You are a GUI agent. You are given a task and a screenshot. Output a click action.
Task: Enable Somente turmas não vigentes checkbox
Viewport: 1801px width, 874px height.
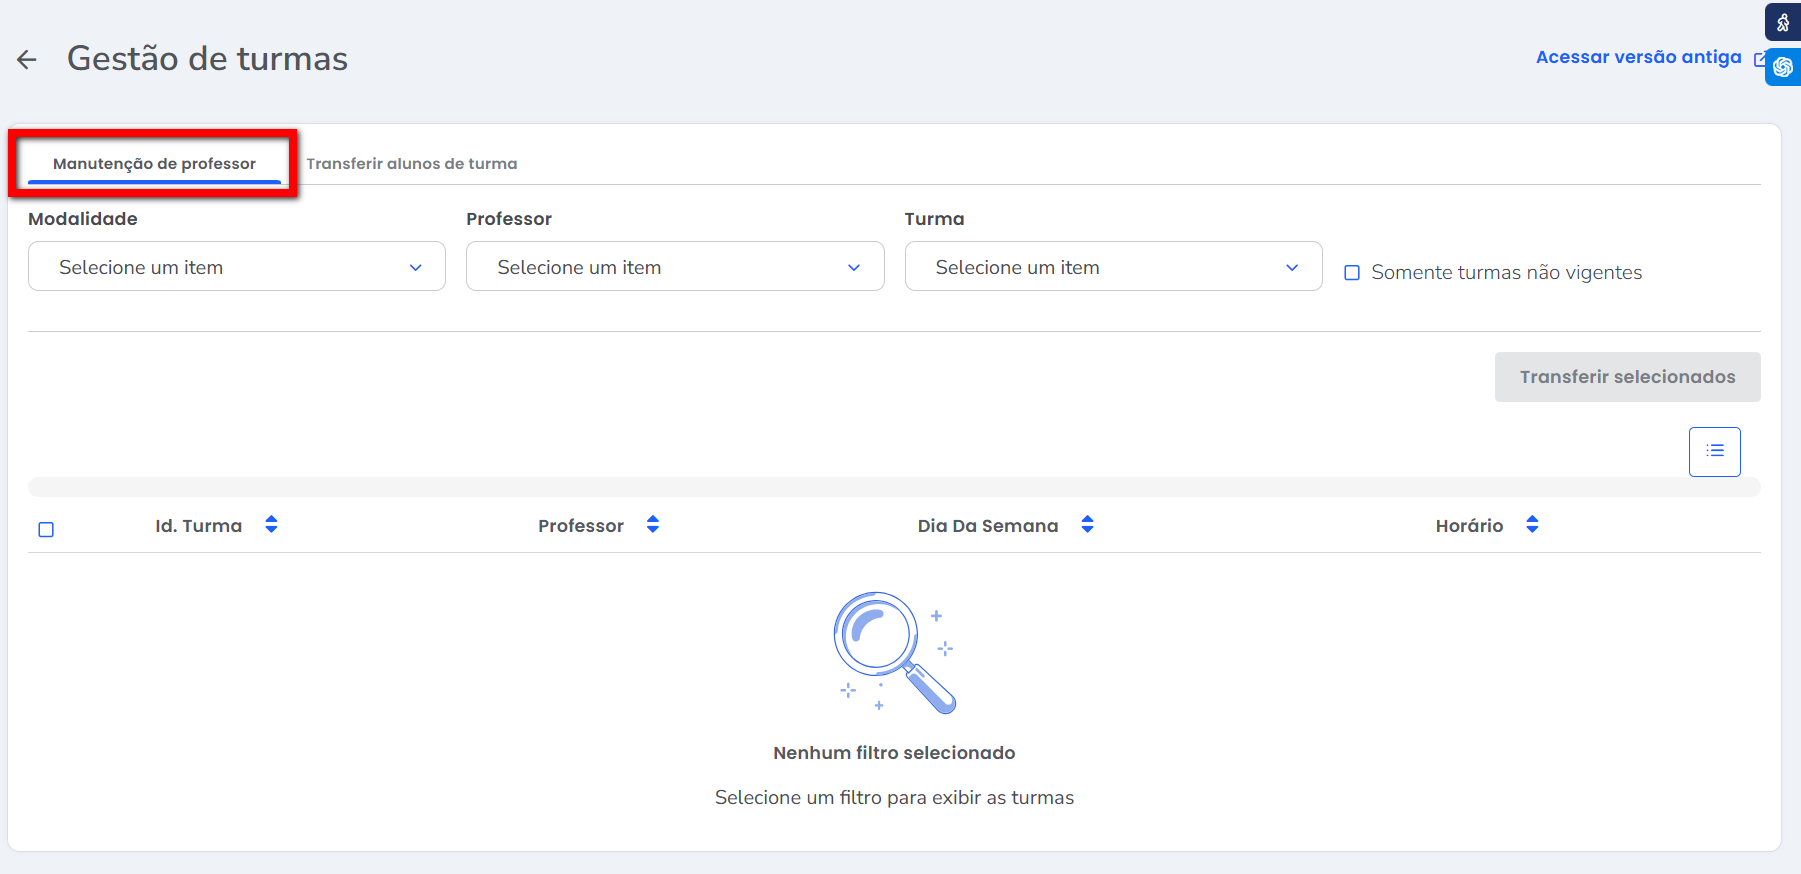click(x=1352, y=273)
